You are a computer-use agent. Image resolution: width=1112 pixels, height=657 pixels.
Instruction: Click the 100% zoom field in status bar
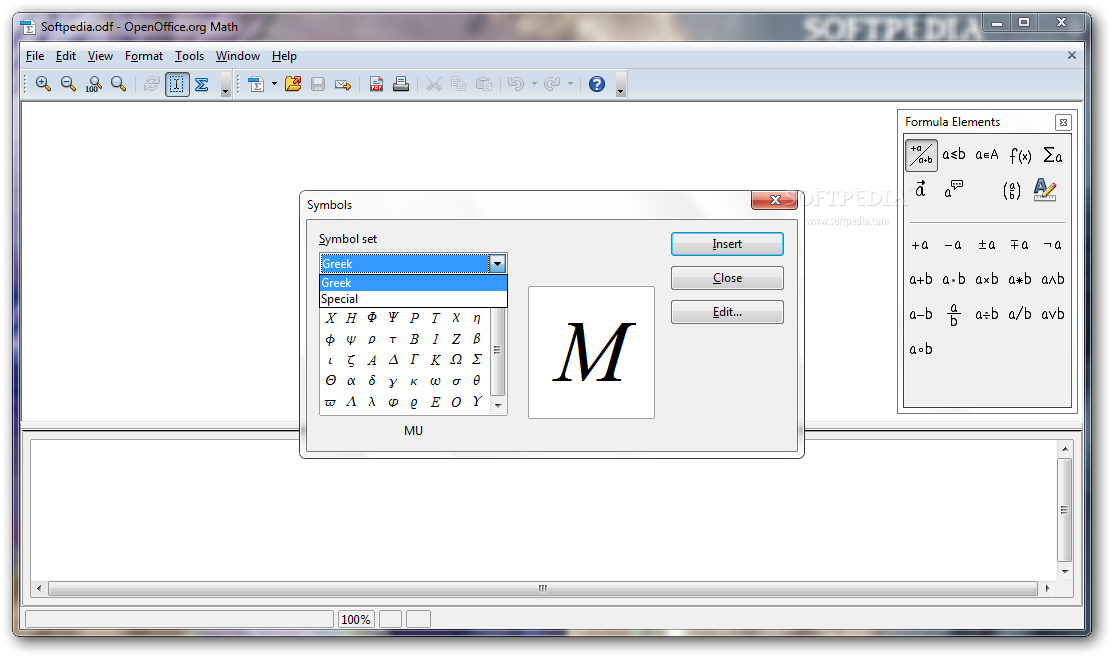click(356, 619)
